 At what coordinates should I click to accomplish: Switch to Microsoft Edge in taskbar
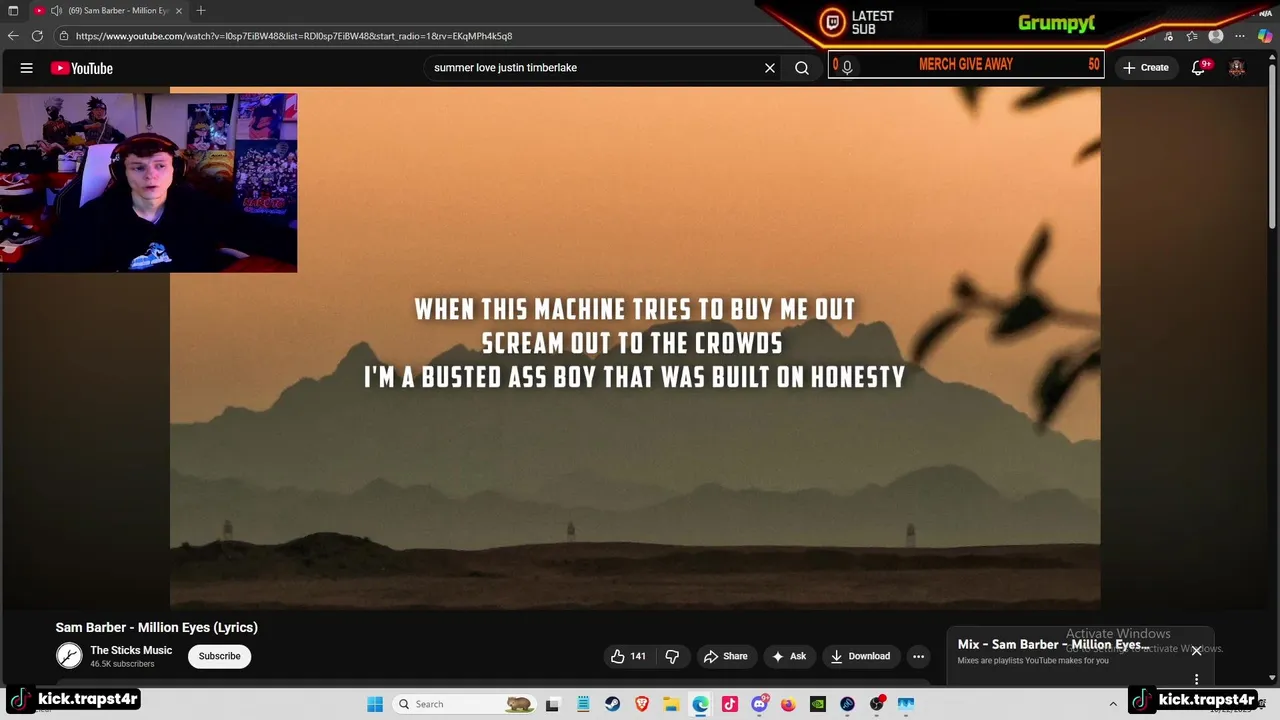coord(700,704)
